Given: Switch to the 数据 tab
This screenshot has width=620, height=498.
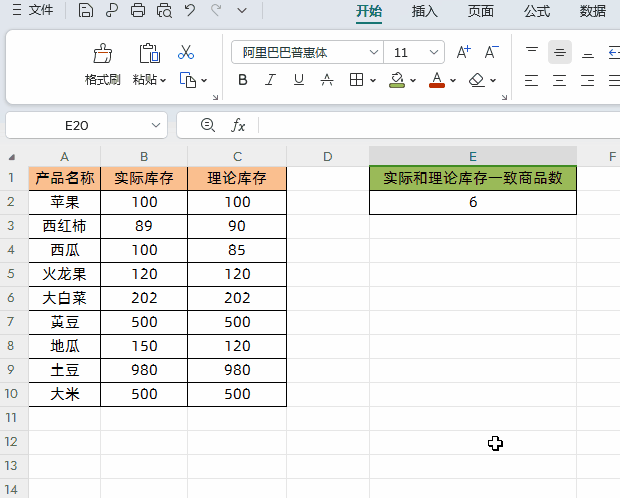Looking at the screenshot, I should tap(593, 11).
